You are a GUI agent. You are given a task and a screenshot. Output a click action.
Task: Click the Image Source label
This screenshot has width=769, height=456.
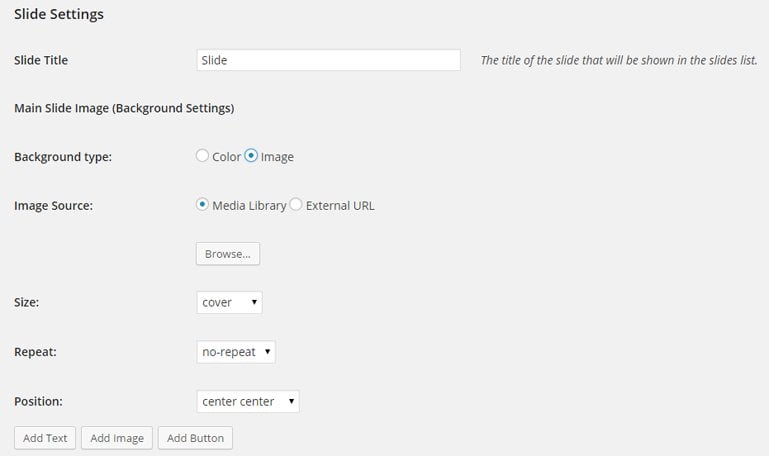53,206
